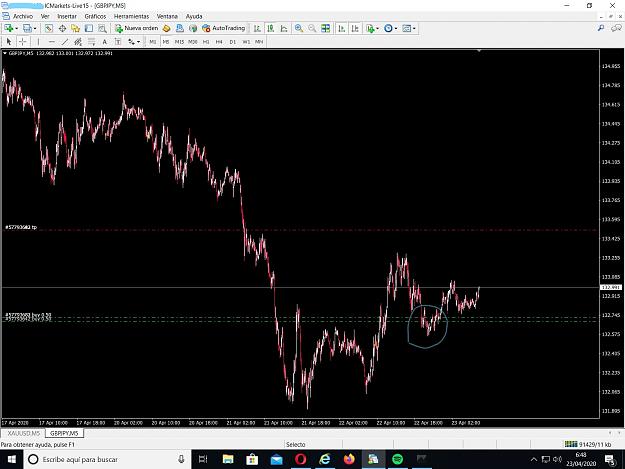Click the Profiles icon

coord(27,28)
